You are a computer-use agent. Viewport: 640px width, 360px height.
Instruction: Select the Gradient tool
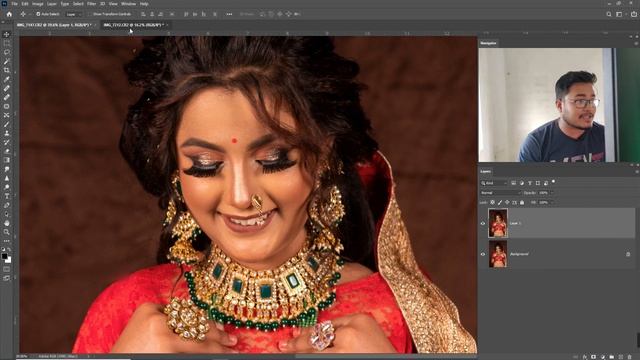[x=7, y=160]
